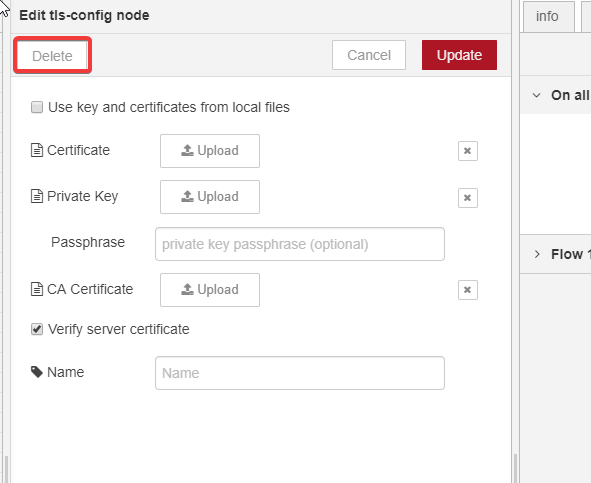Cancel editing the tls-config node
The width and height of the screenshot is (591, 483).
pos(369,55)
